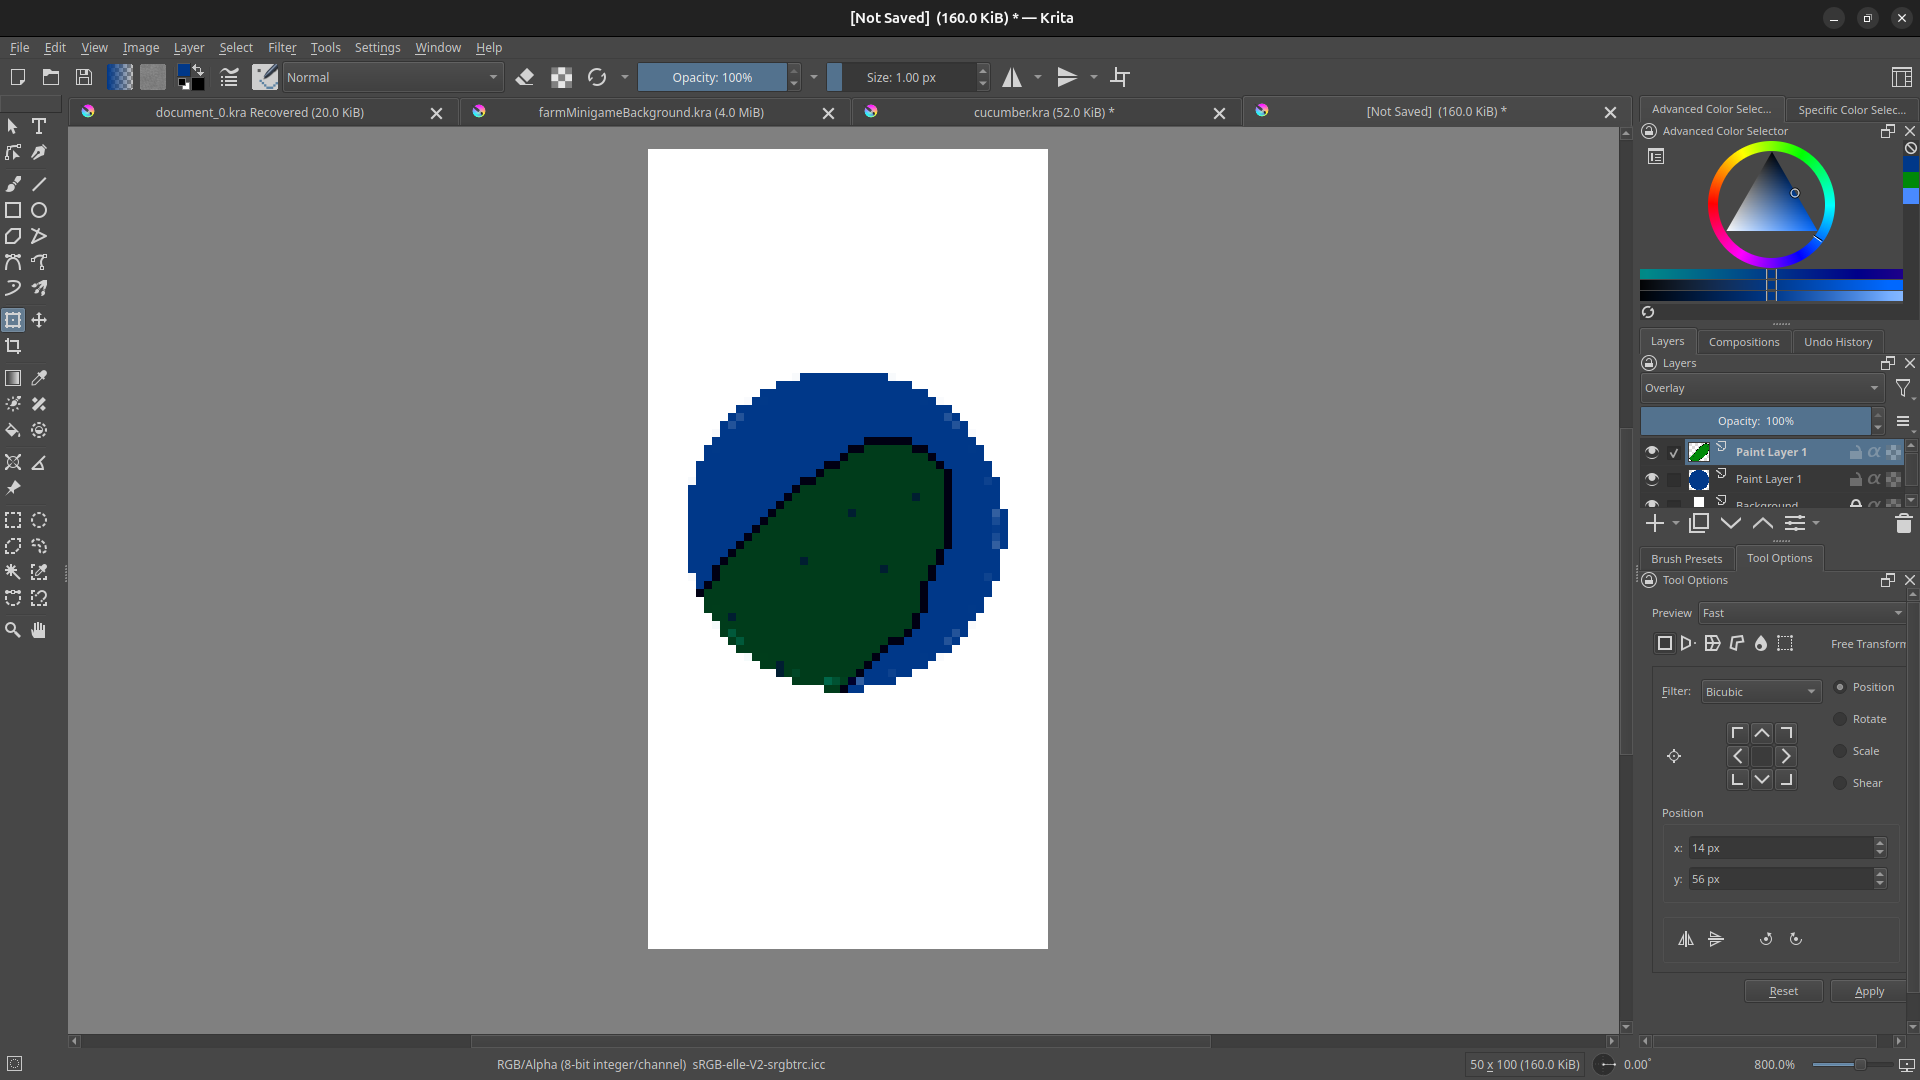Select the Text tool

coord(39,126)
